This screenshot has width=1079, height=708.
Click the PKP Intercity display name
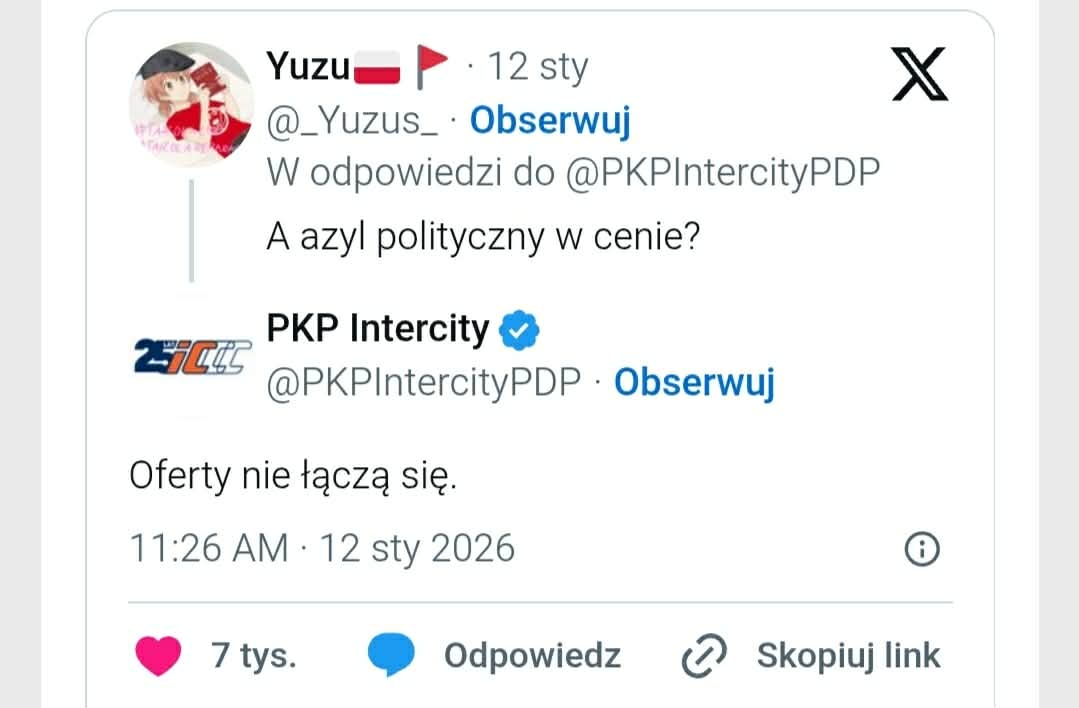click(378, 328)
